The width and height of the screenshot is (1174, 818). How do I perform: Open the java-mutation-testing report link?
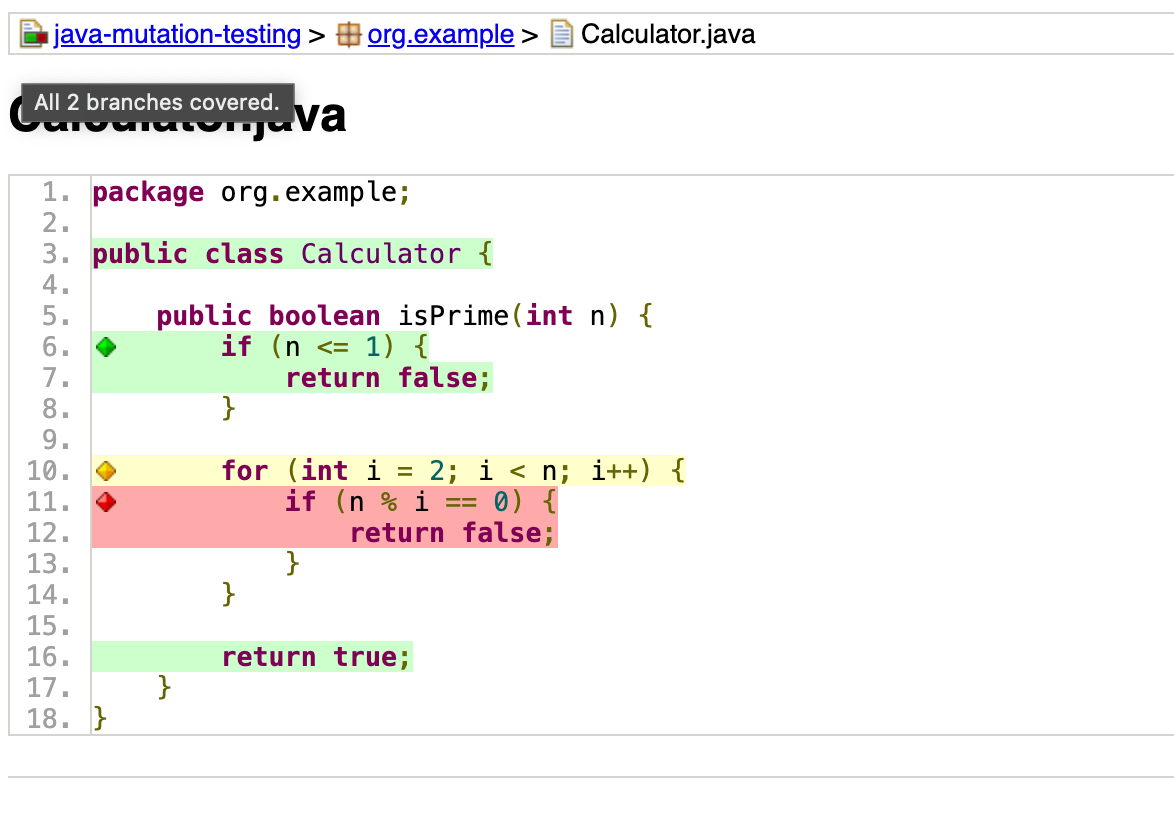click(178, 33)
